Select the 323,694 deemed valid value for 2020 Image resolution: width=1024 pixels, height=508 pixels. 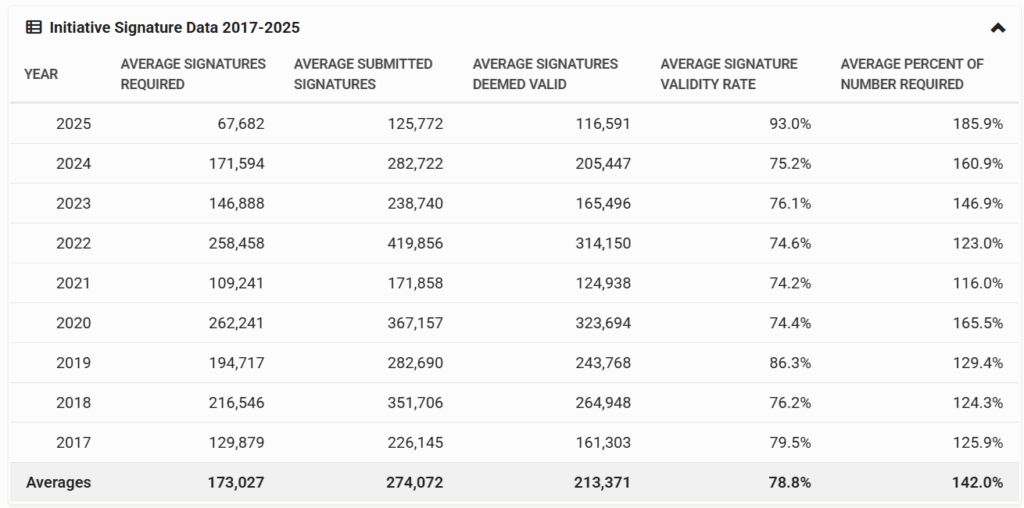(598, 323)
